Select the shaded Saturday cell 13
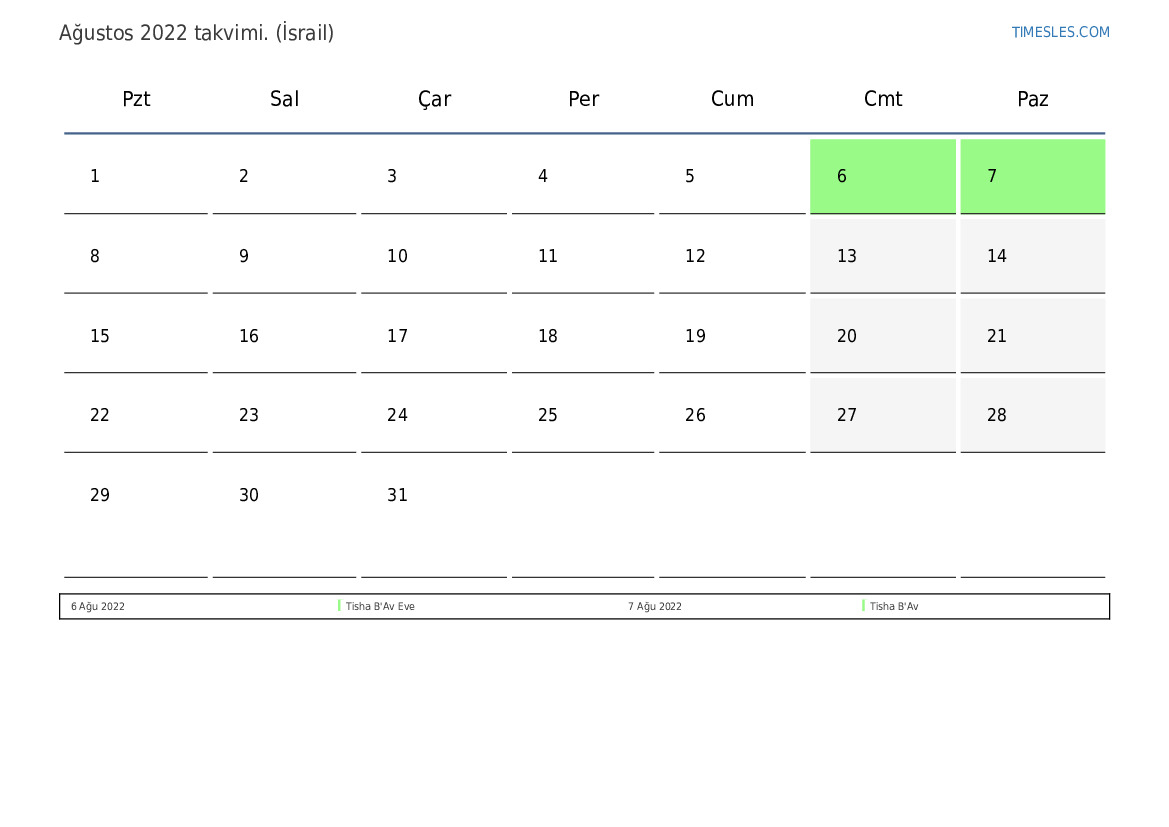The image size is (1169, 827). coord(883,257)
